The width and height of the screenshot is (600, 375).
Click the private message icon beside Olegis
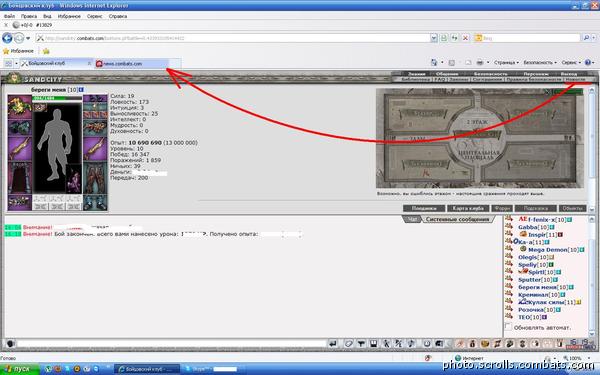tap(509, 256)
